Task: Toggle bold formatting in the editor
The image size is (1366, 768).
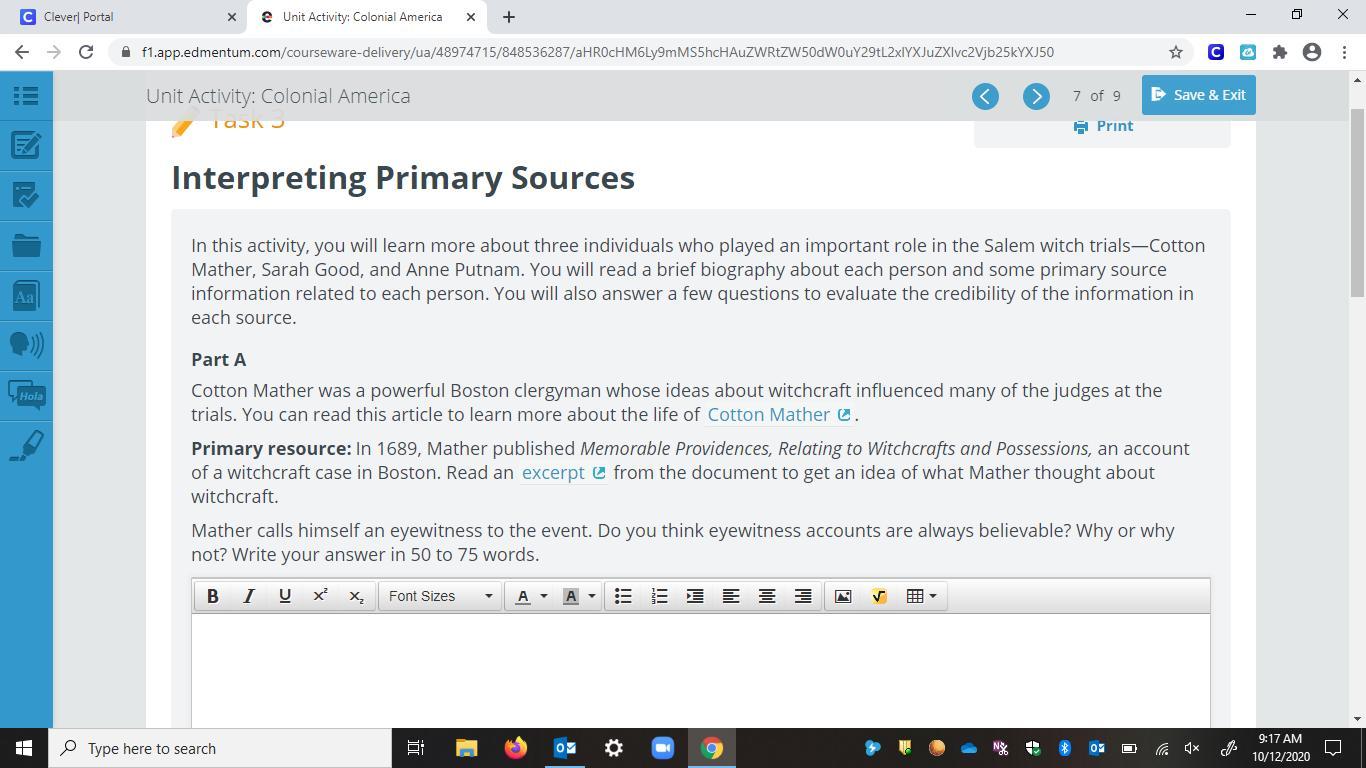Action: tap(212, 596)
